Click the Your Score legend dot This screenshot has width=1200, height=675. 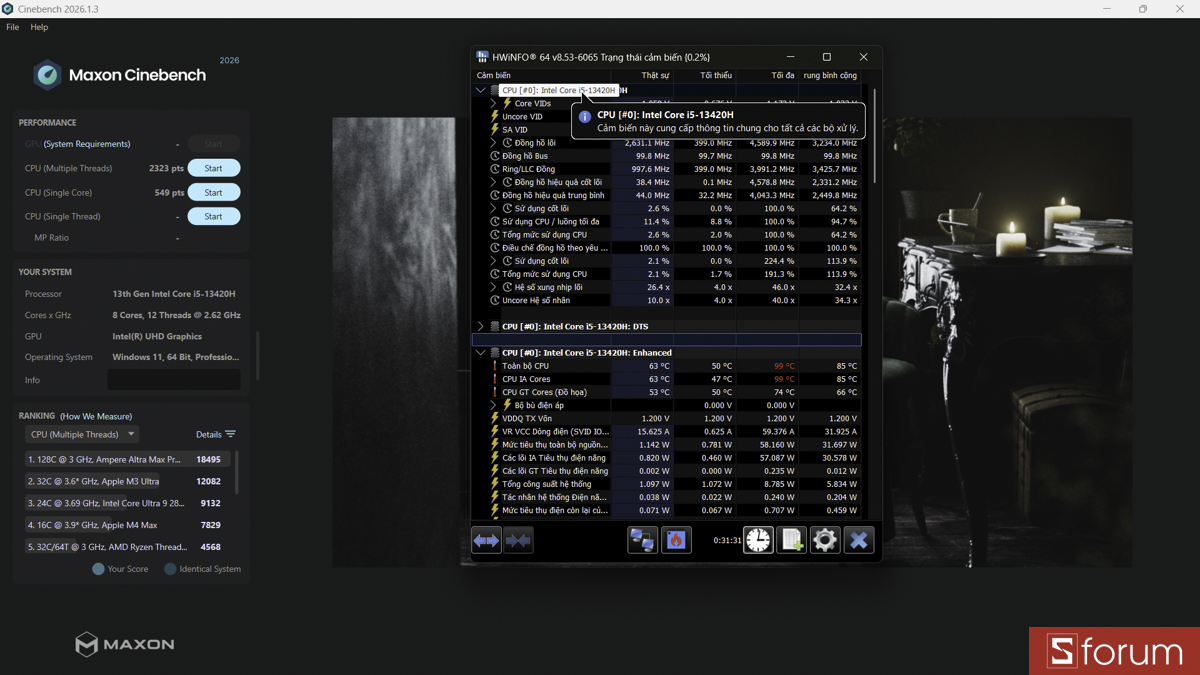tap(98, 569)
